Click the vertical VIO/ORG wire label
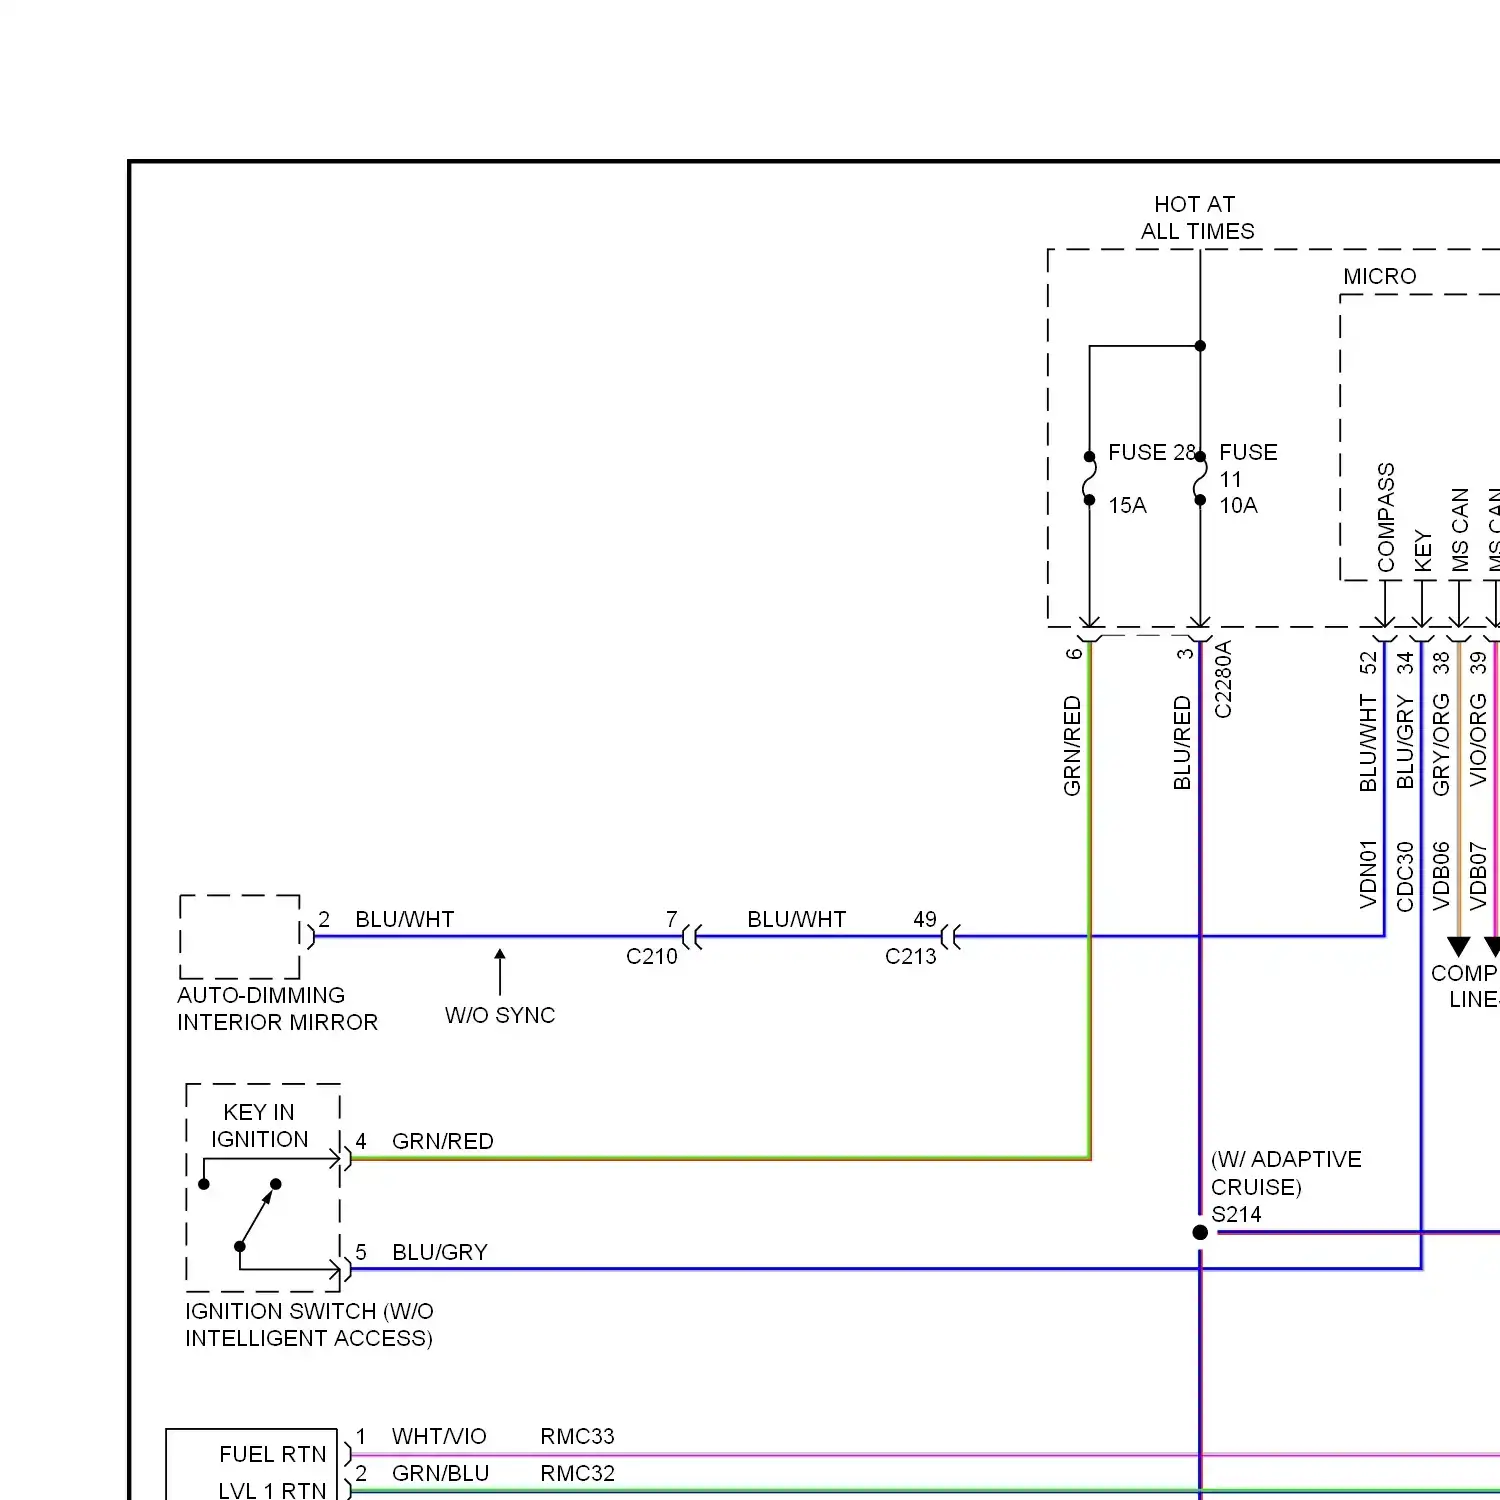 point(1478,740)
